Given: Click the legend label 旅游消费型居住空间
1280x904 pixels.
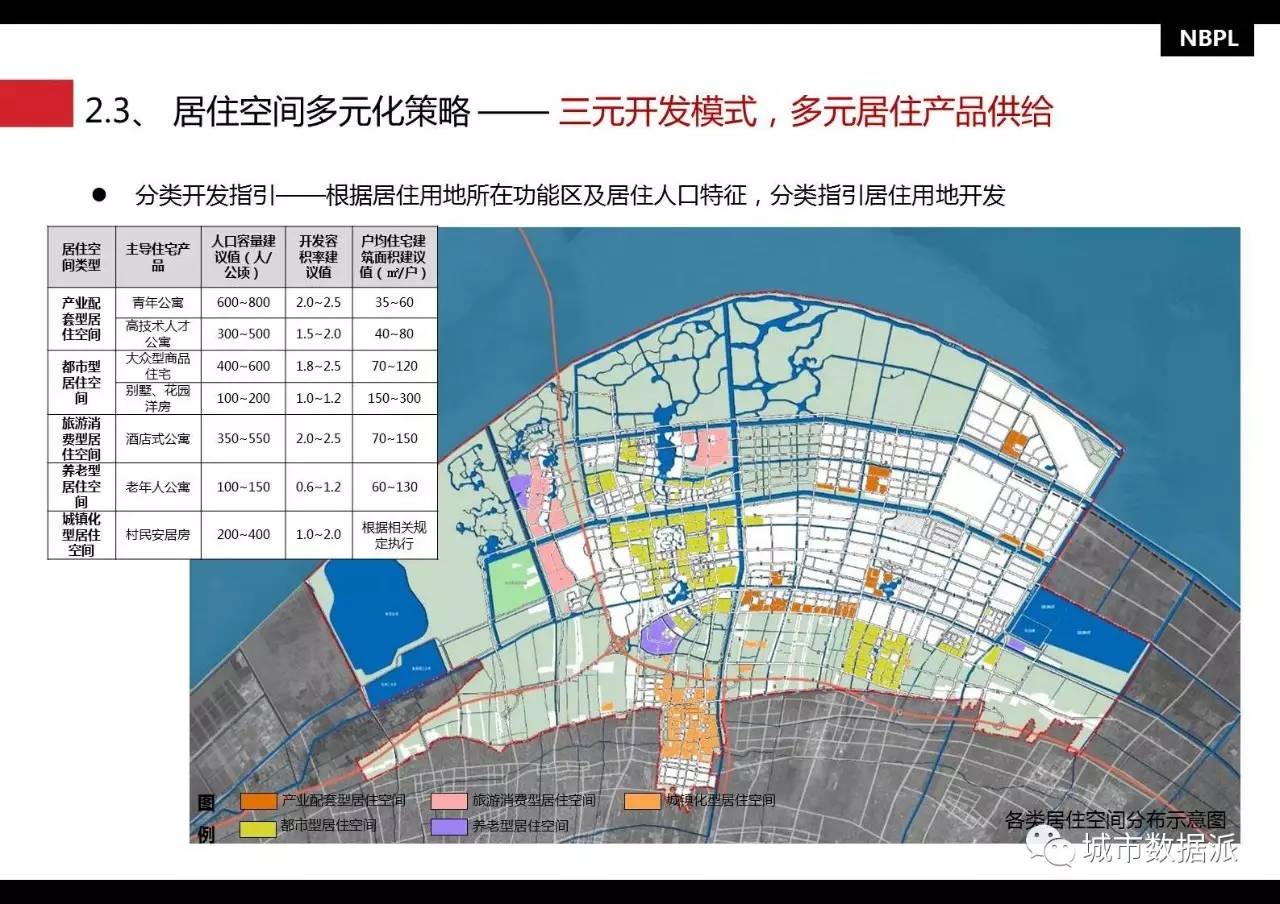Looking at the screenshot, I should click(x=534, y=801).
